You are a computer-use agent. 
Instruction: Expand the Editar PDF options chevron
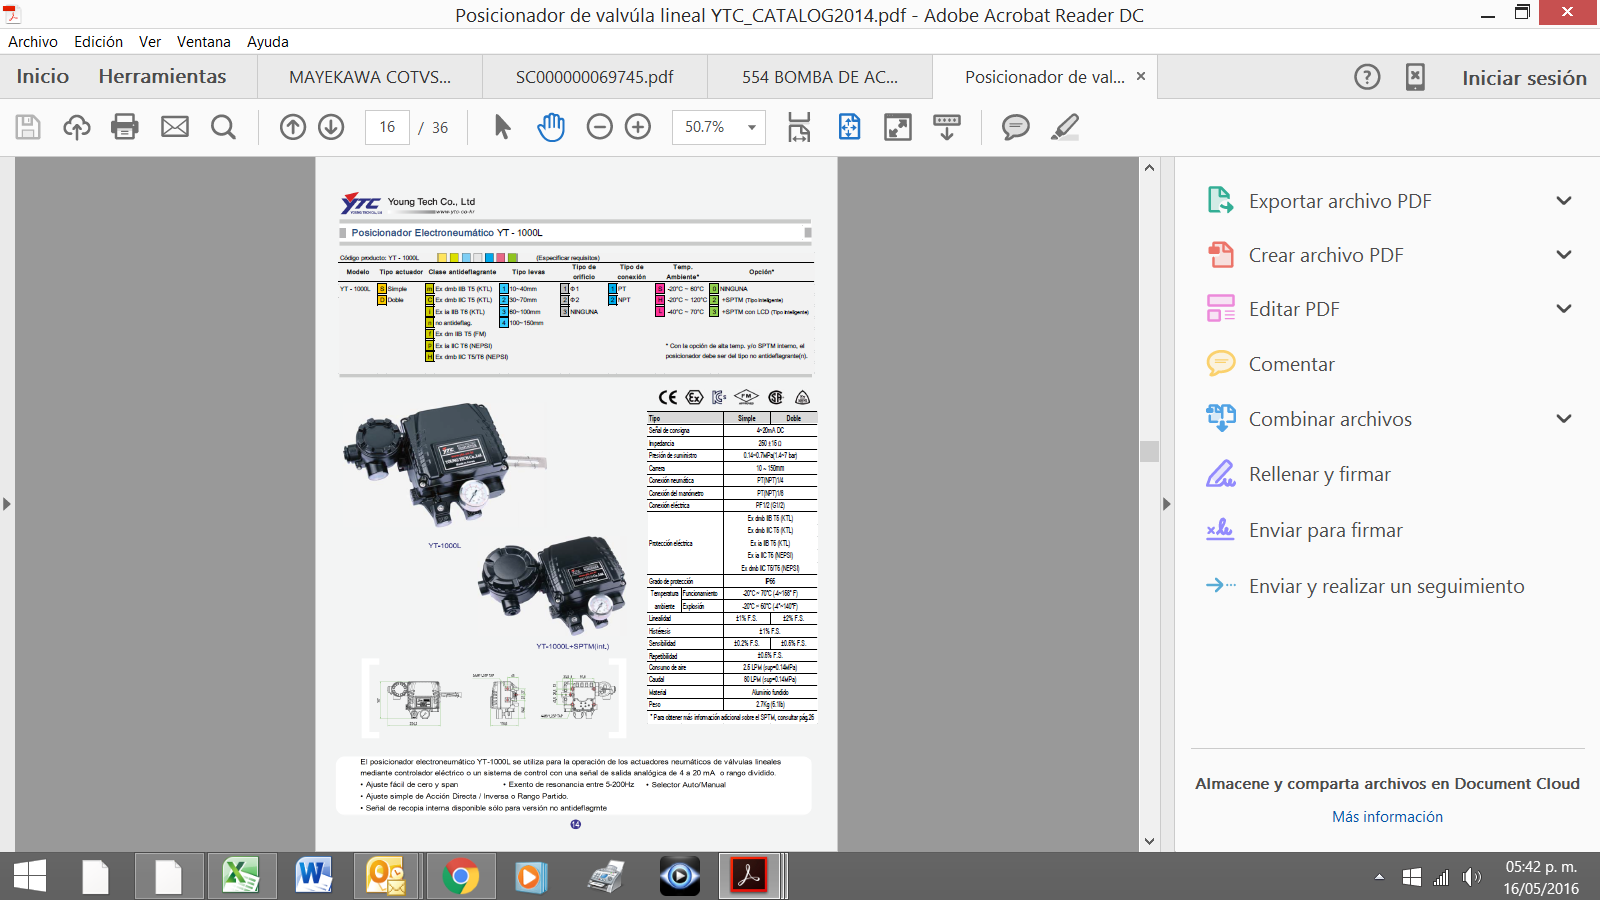1564,309
